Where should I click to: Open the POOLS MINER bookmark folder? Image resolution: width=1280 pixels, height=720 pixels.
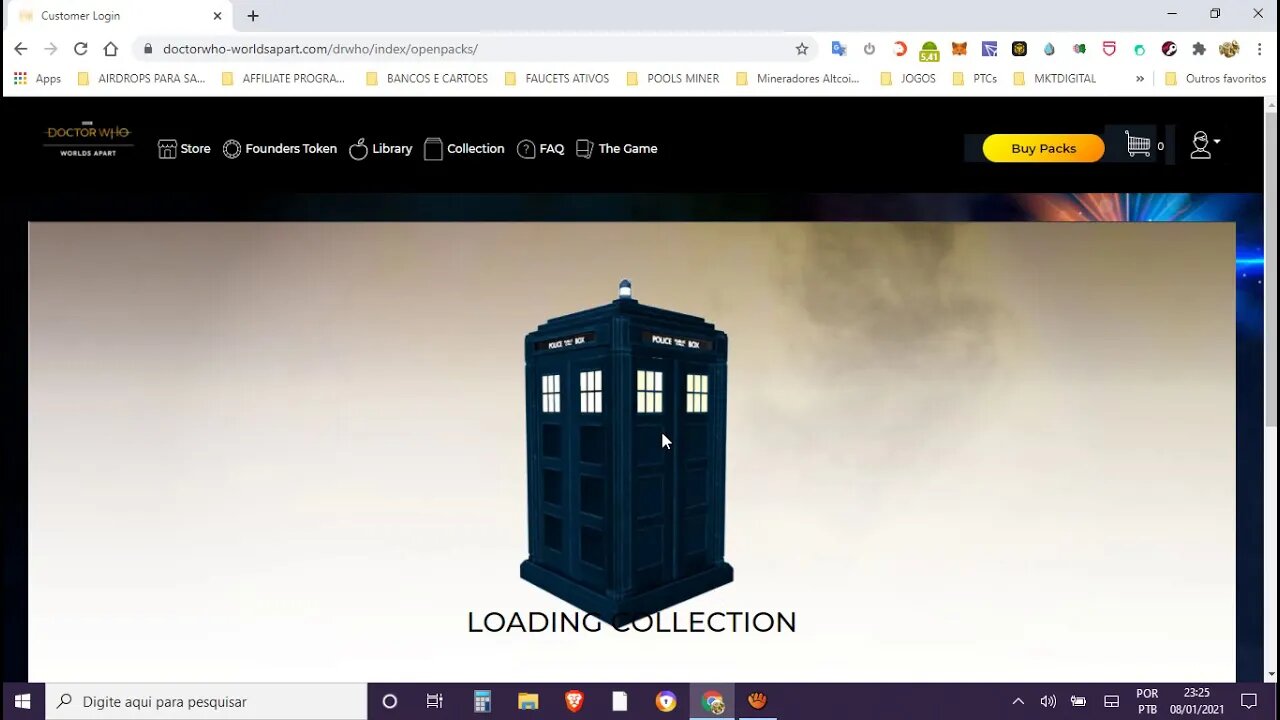point(673,78)
